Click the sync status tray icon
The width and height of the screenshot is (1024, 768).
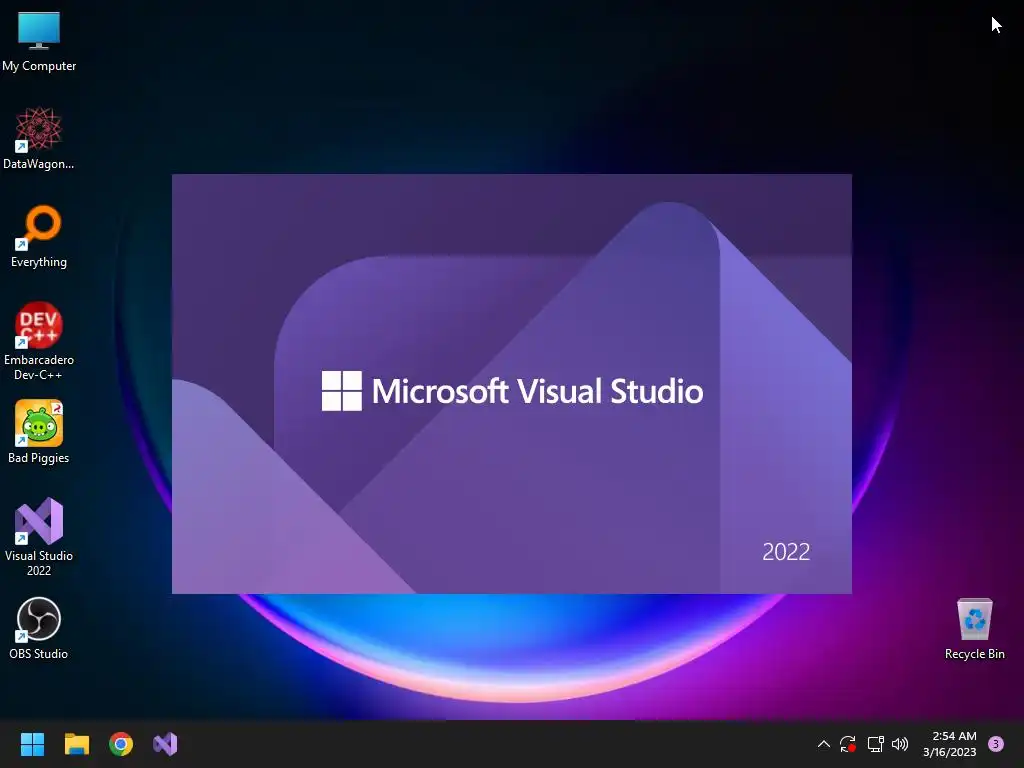pos(848,744)
